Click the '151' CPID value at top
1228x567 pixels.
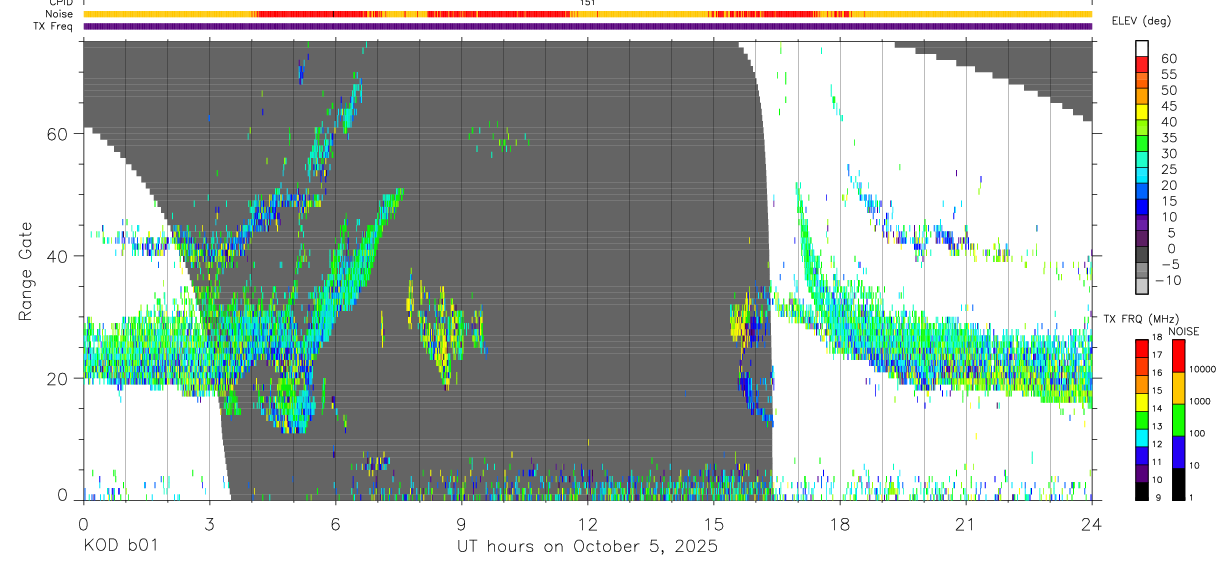click(x=587, y=4)
